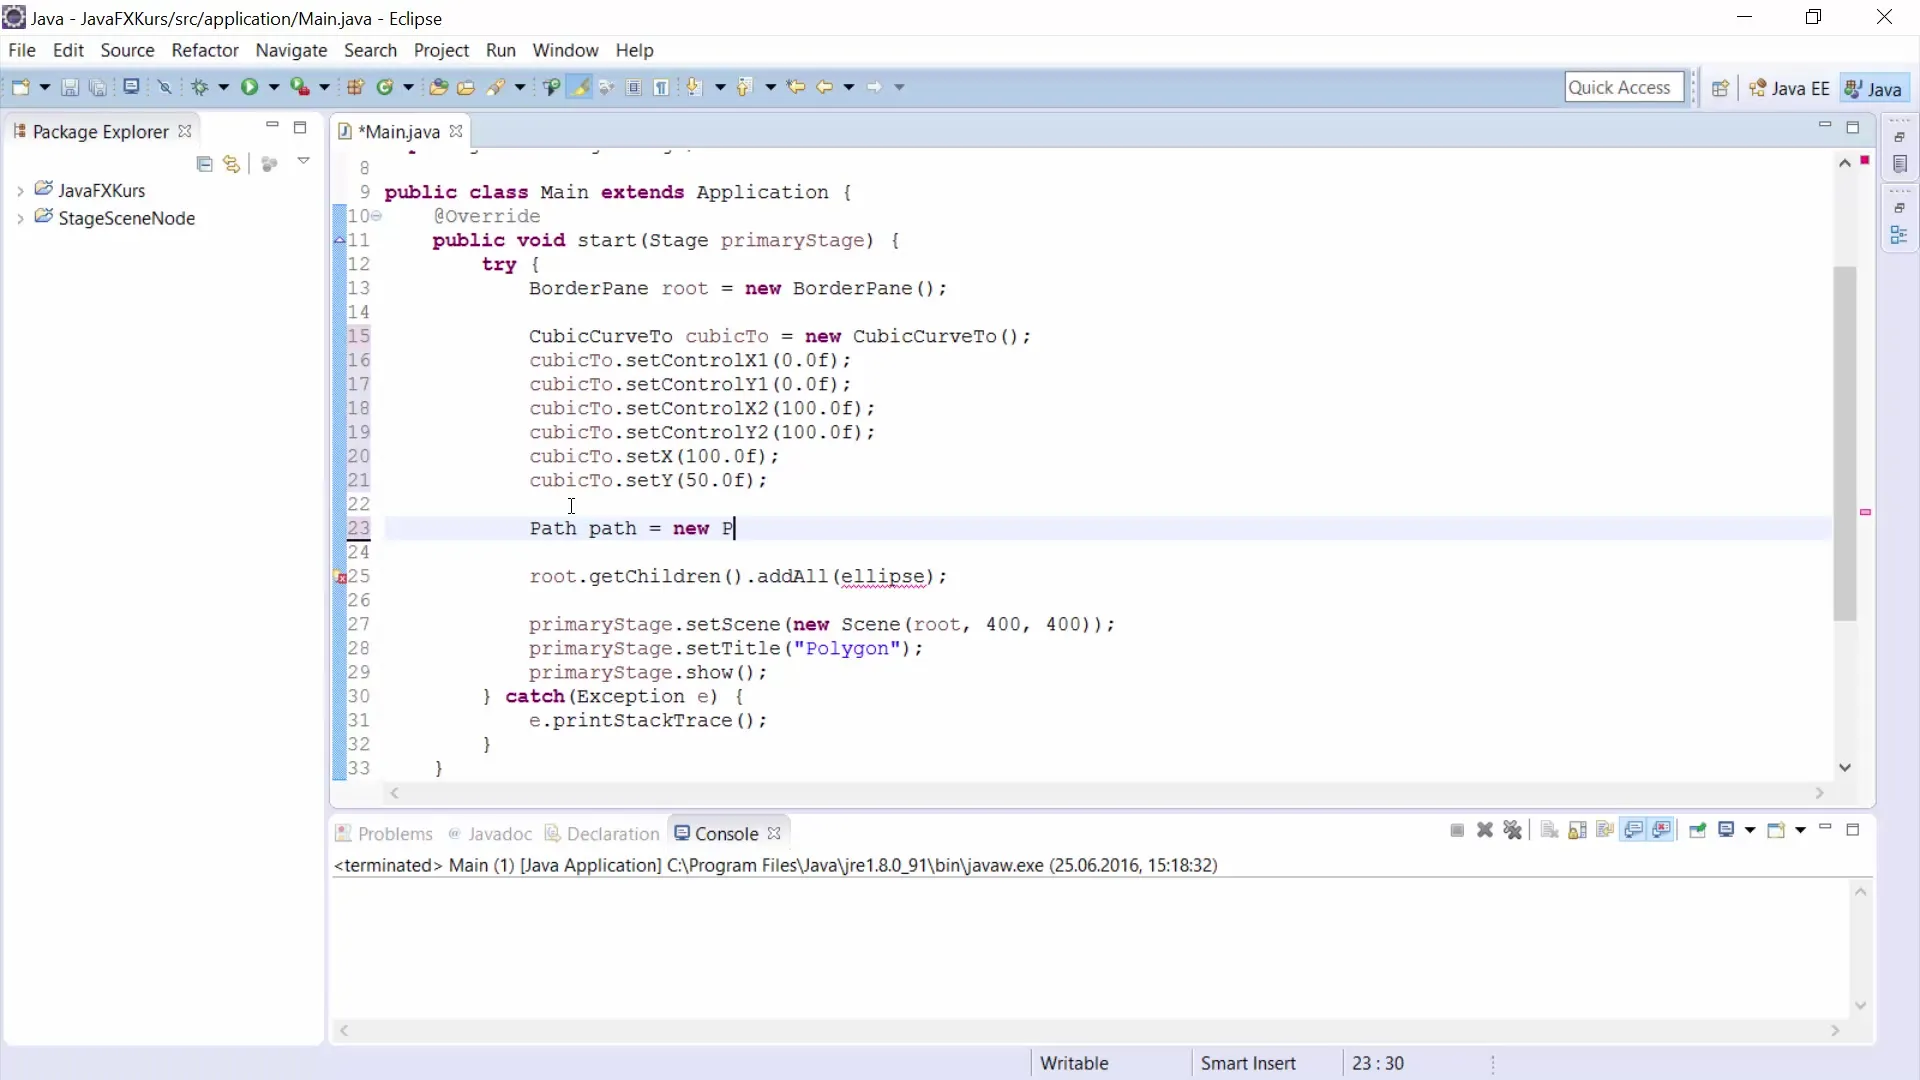The width and height of the screenshot is (1920, 1080).
Task: Click the Open Console icon
Action: [x=1776, y=831]
